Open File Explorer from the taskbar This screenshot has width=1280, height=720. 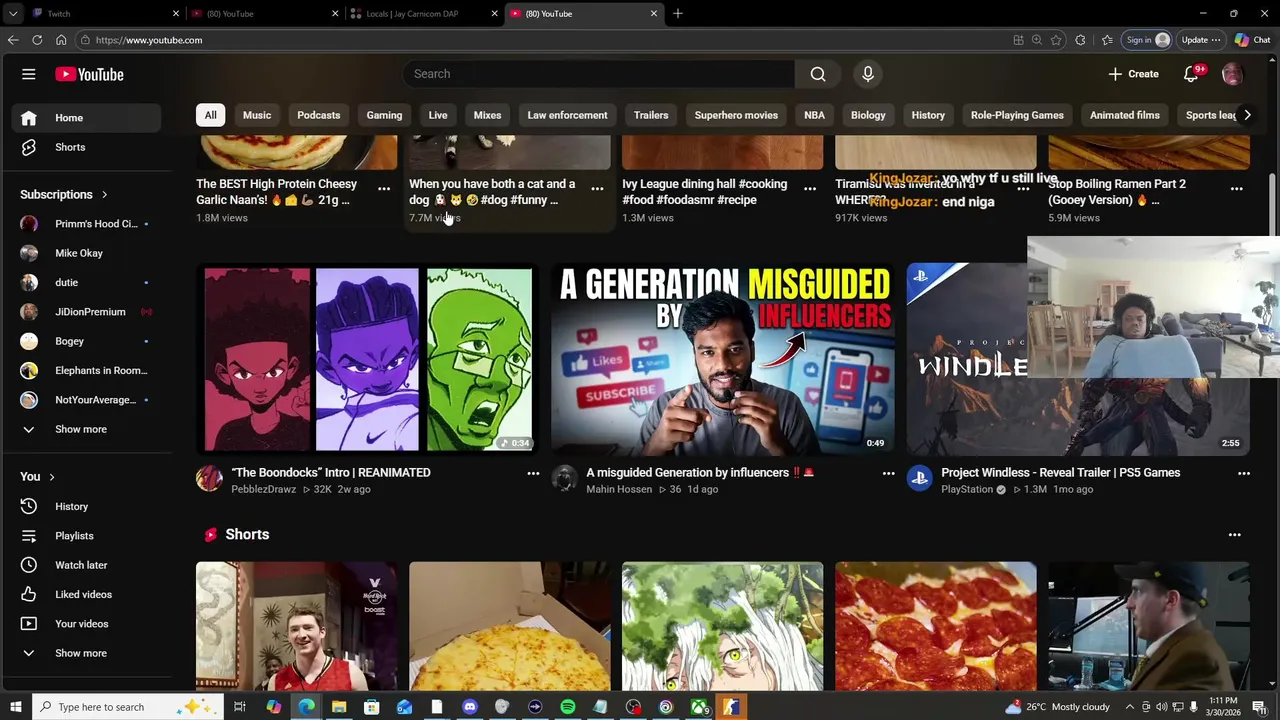339,707
